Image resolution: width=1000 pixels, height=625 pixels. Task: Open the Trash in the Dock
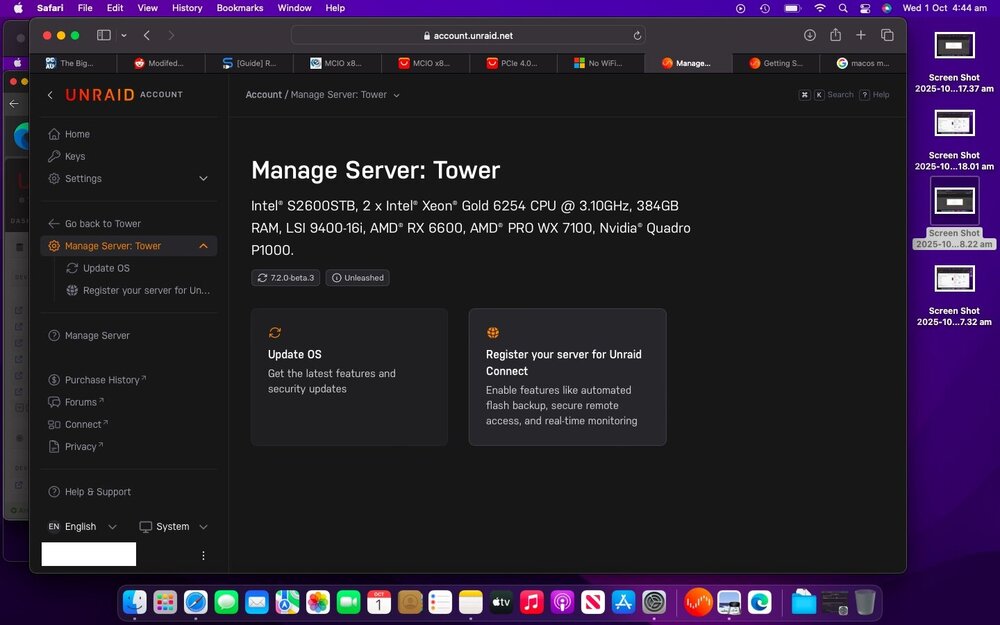point(865,602)
